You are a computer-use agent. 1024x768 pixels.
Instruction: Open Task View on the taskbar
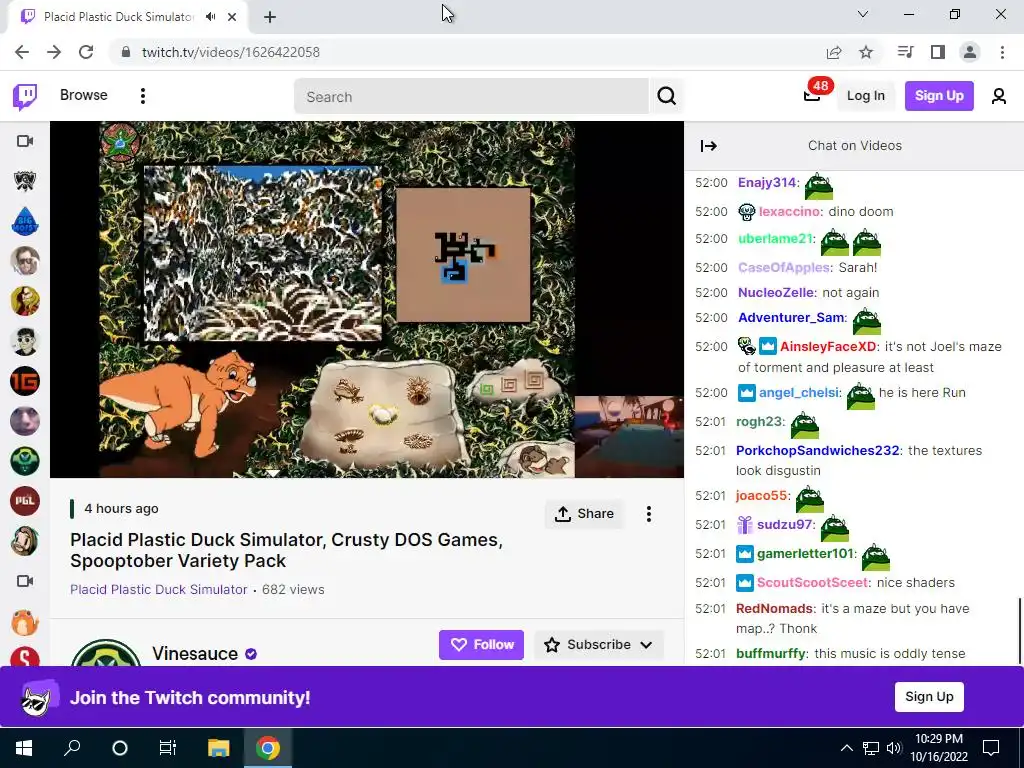(x=168, y=747)
